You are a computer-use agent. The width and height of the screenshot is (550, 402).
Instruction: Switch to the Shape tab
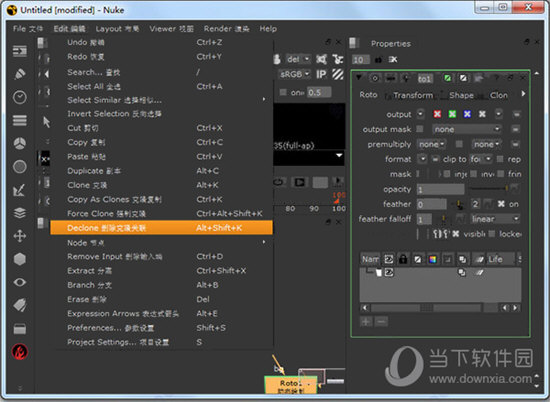(461, 95)
